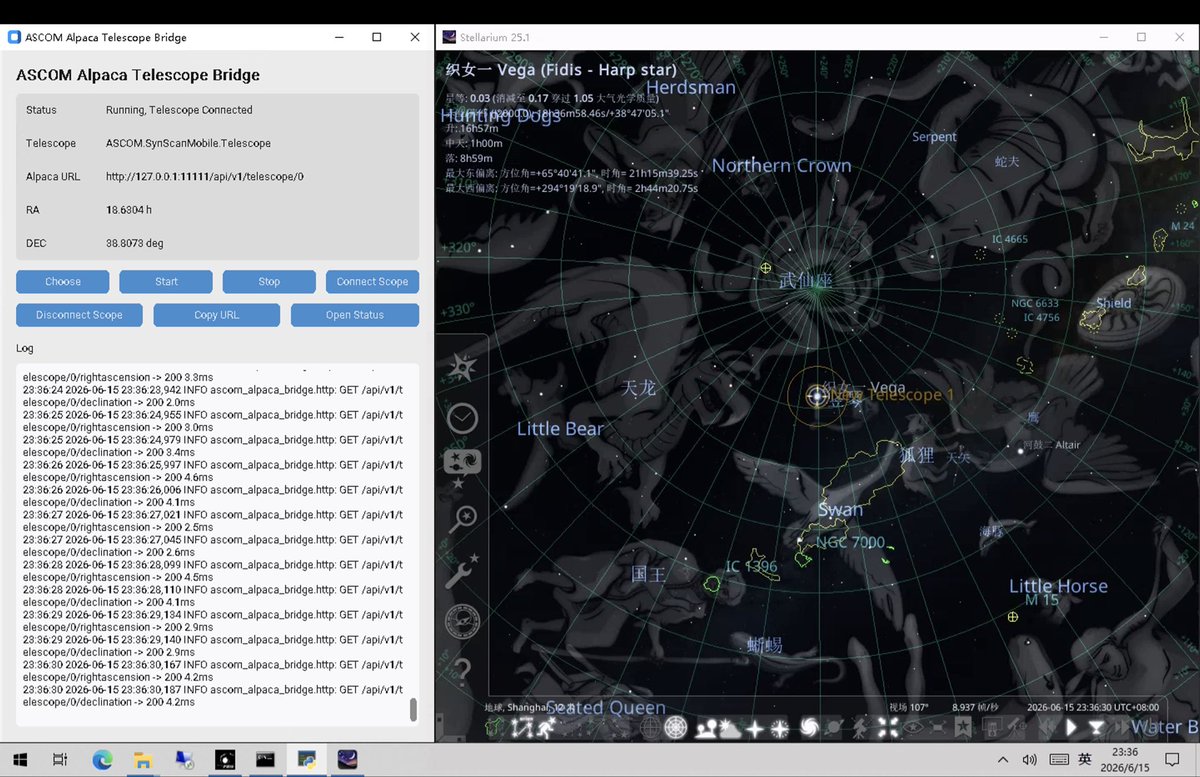This screenshot has height=777, width=1200.
Task: Click the Northern Crown constellation label
Action: (x=782, y=166)
